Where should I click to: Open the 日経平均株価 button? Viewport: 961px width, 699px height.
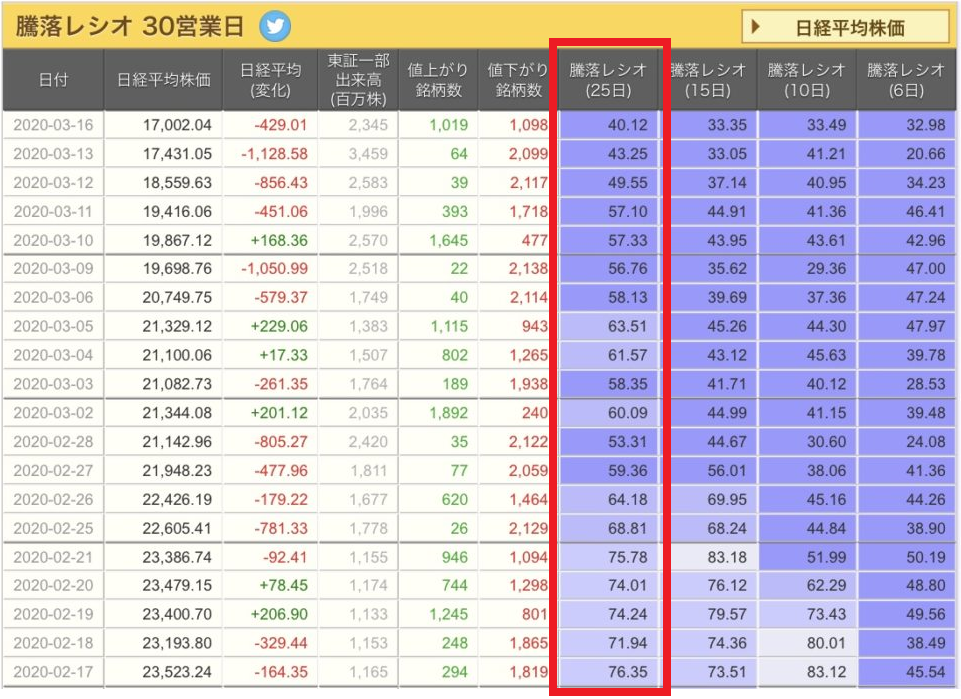845,27
